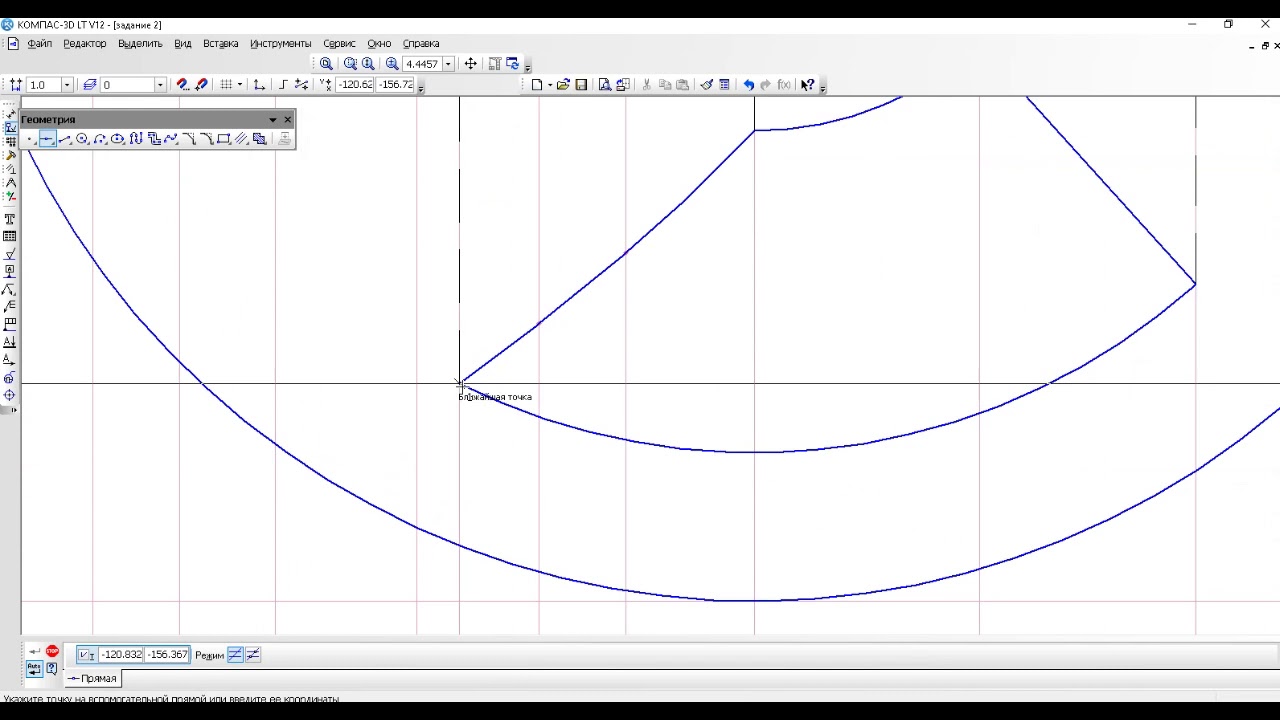Screen dimensions: 1280x720
Task: Click the red STOP icon to abort command
Action: [x=52, y=652]
